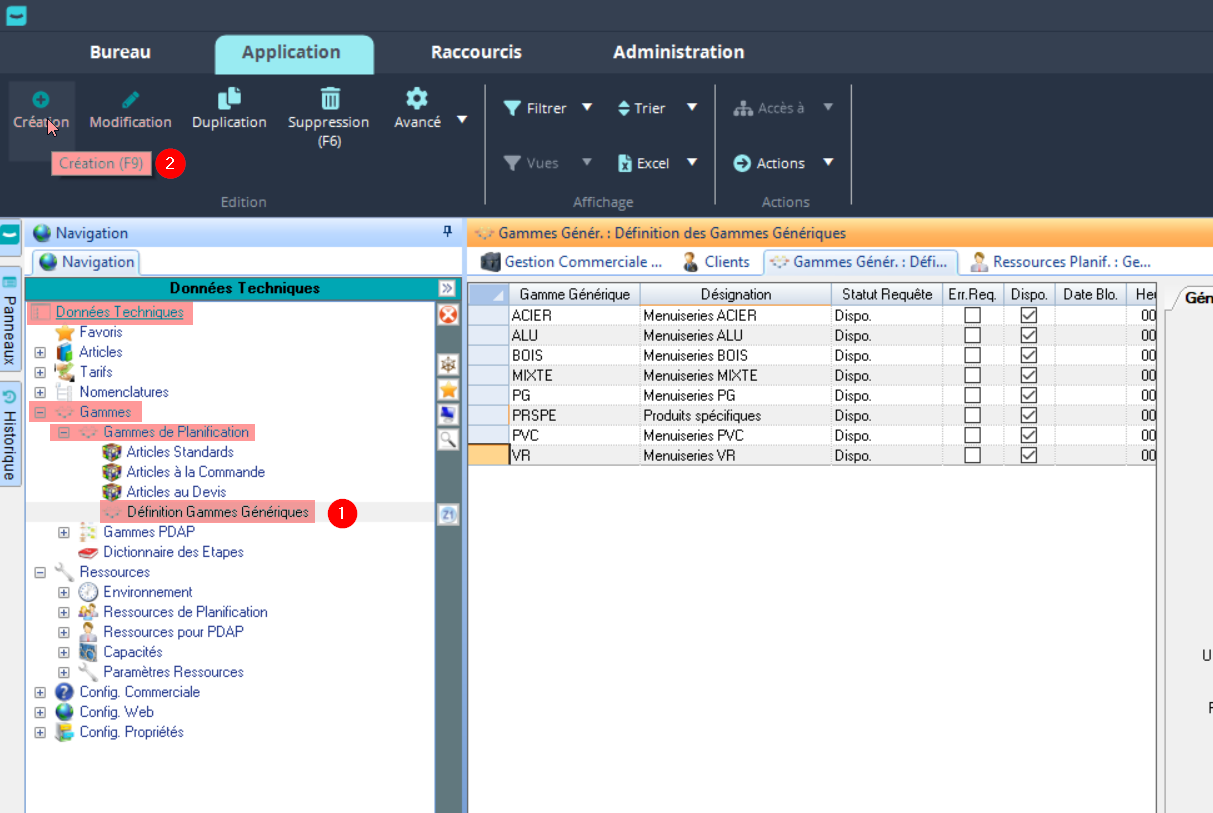Click the red close icon in navigation sidebar
This screenshot has width=1213, height=813.
[x=449, y=315]
